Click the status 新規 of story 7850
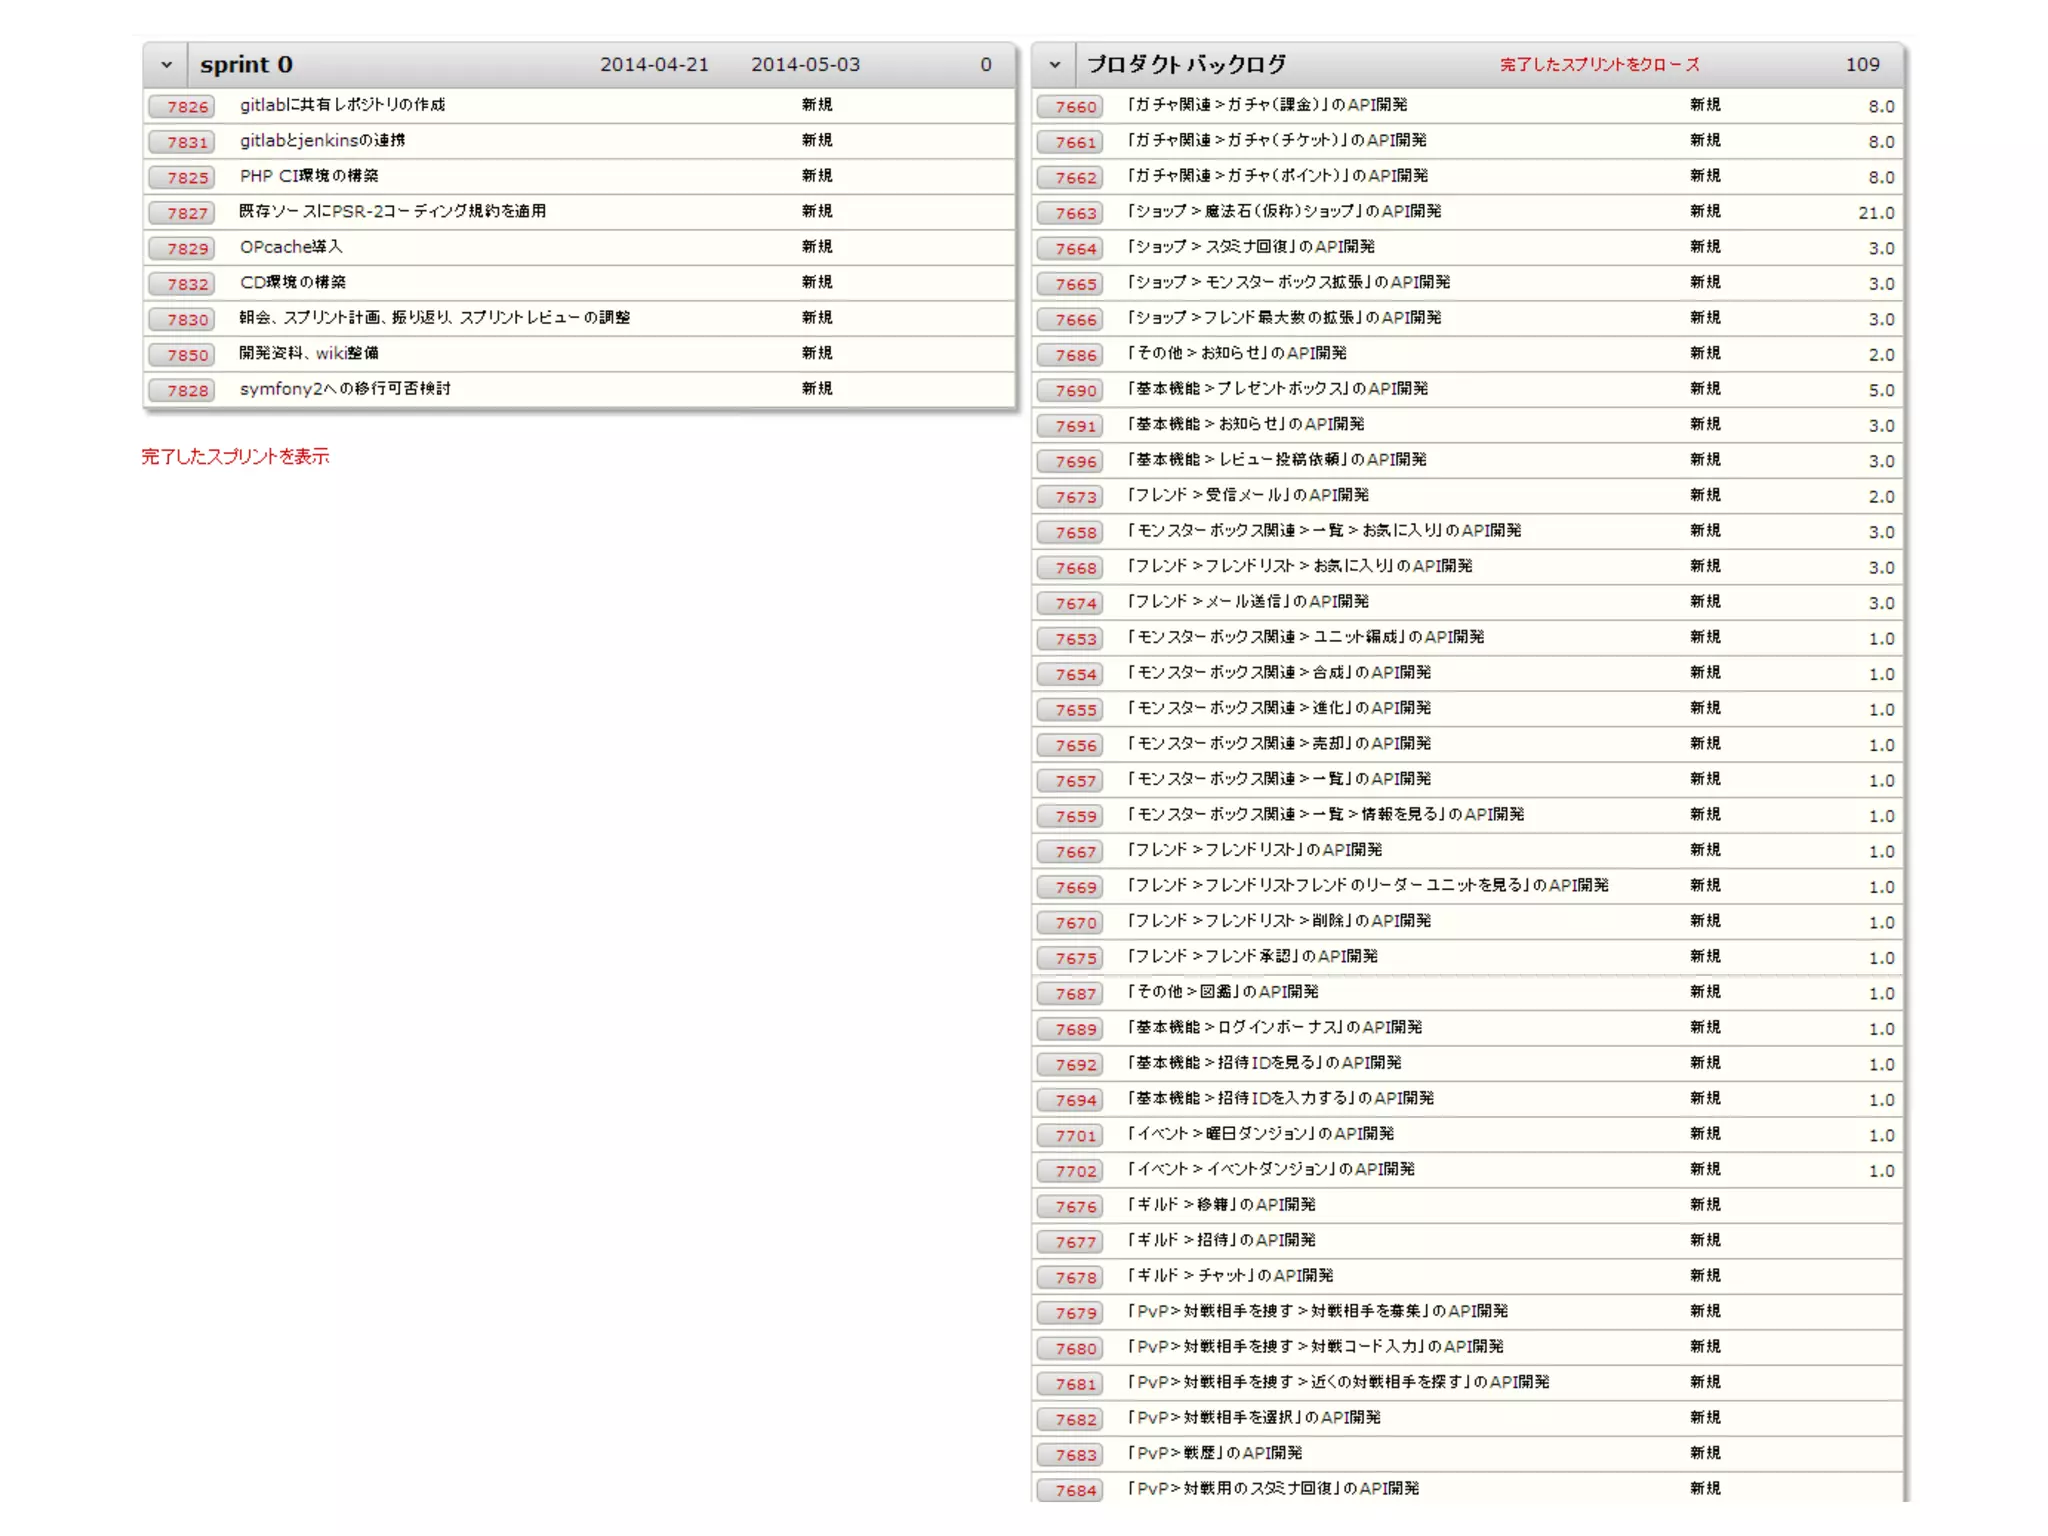This screenshot has height=1536, width=2048. tap(816, 353)
